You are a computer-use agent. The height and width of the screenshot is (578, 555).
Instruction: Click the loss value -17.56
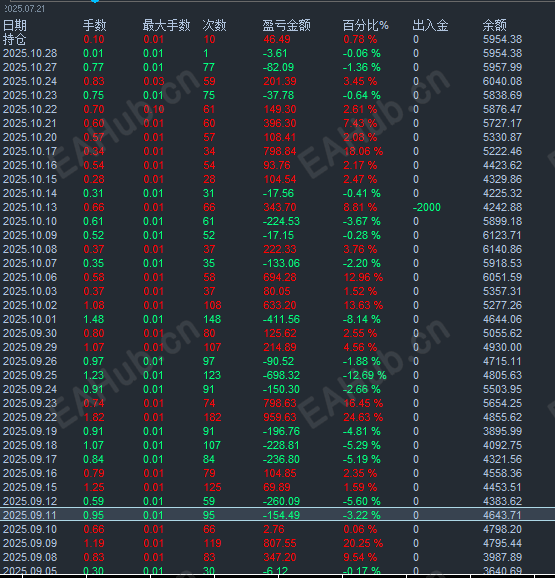click(x=278, y=194)
